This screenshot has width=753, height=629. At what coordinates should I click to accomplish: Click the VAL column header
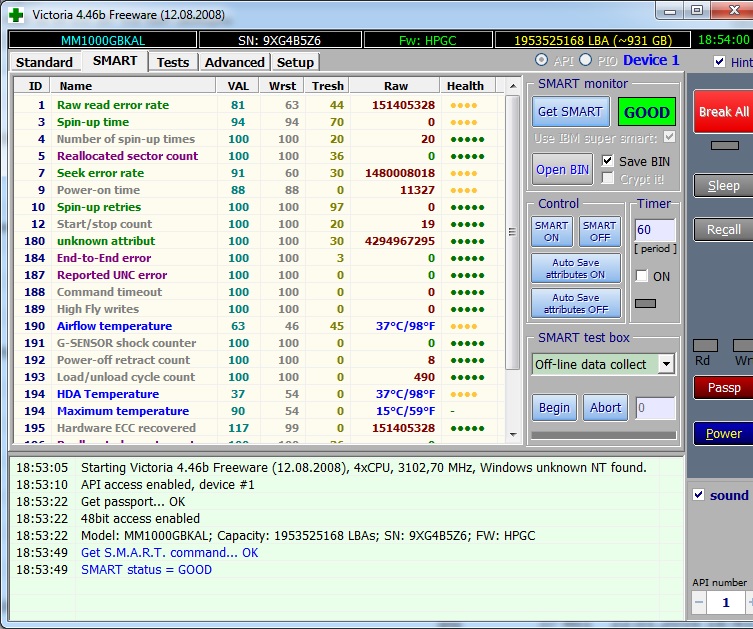pyautogui.click(x=238, y=86)
